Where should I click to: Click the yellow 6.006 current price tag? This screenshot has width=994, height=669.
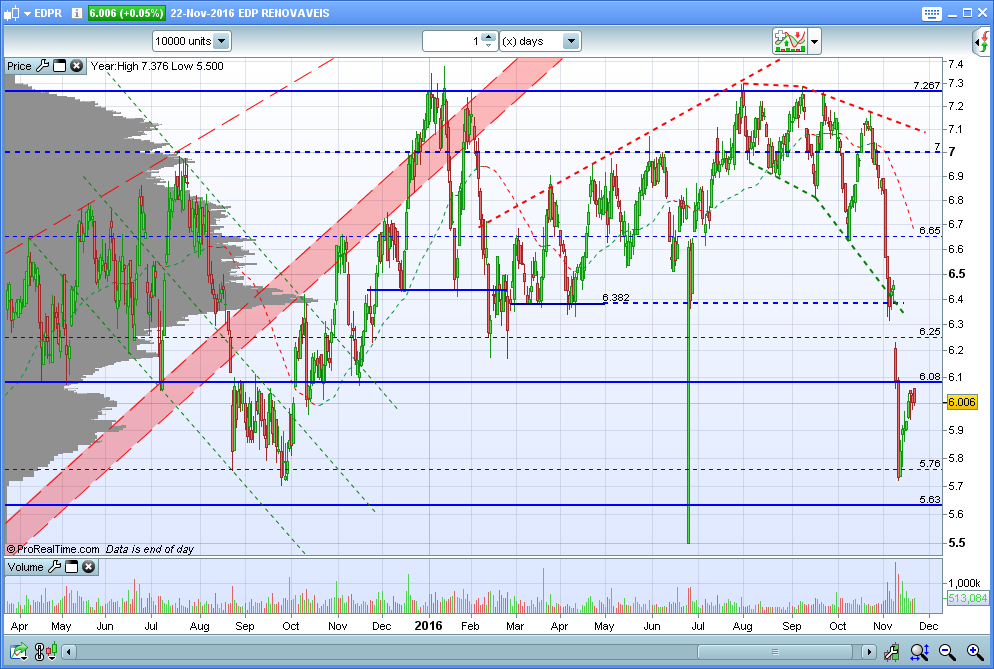tap(962, 402)
